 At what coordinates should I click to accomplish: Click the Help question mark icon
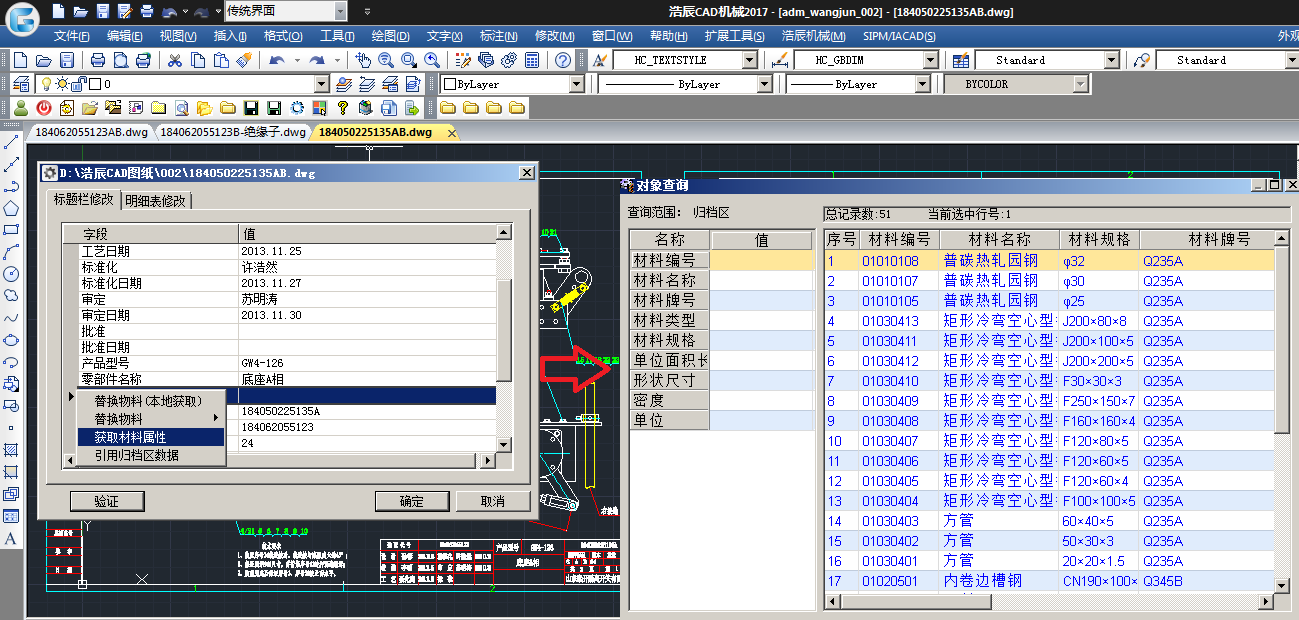[563, 60]
